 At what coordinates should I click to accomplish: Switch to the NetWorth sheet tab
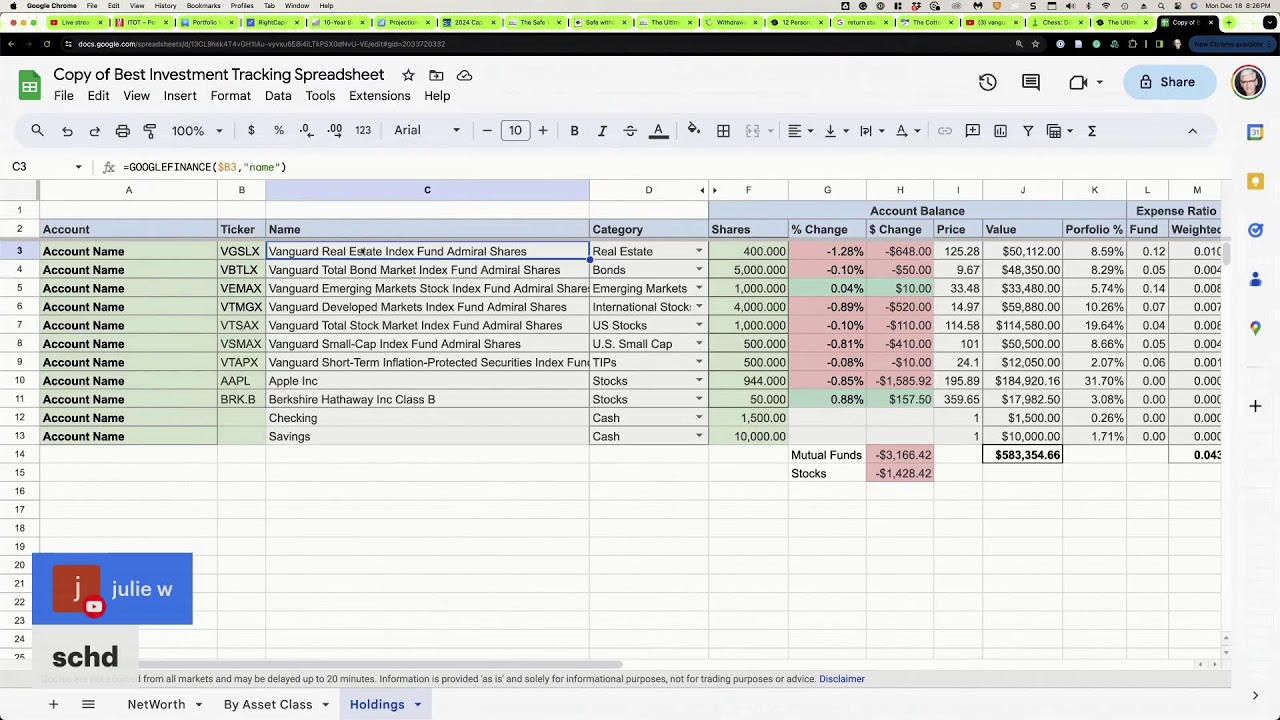[x=156, y=704]
